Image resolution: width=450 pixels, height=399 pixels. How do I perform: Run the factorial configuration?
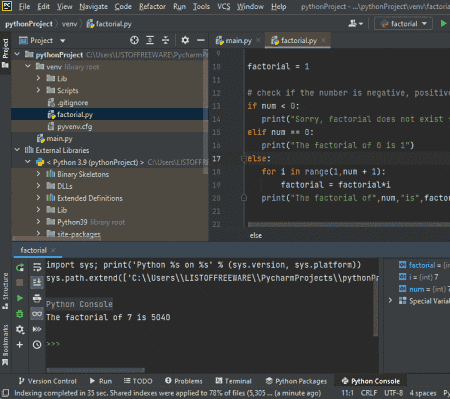click(x=443, y=24)
